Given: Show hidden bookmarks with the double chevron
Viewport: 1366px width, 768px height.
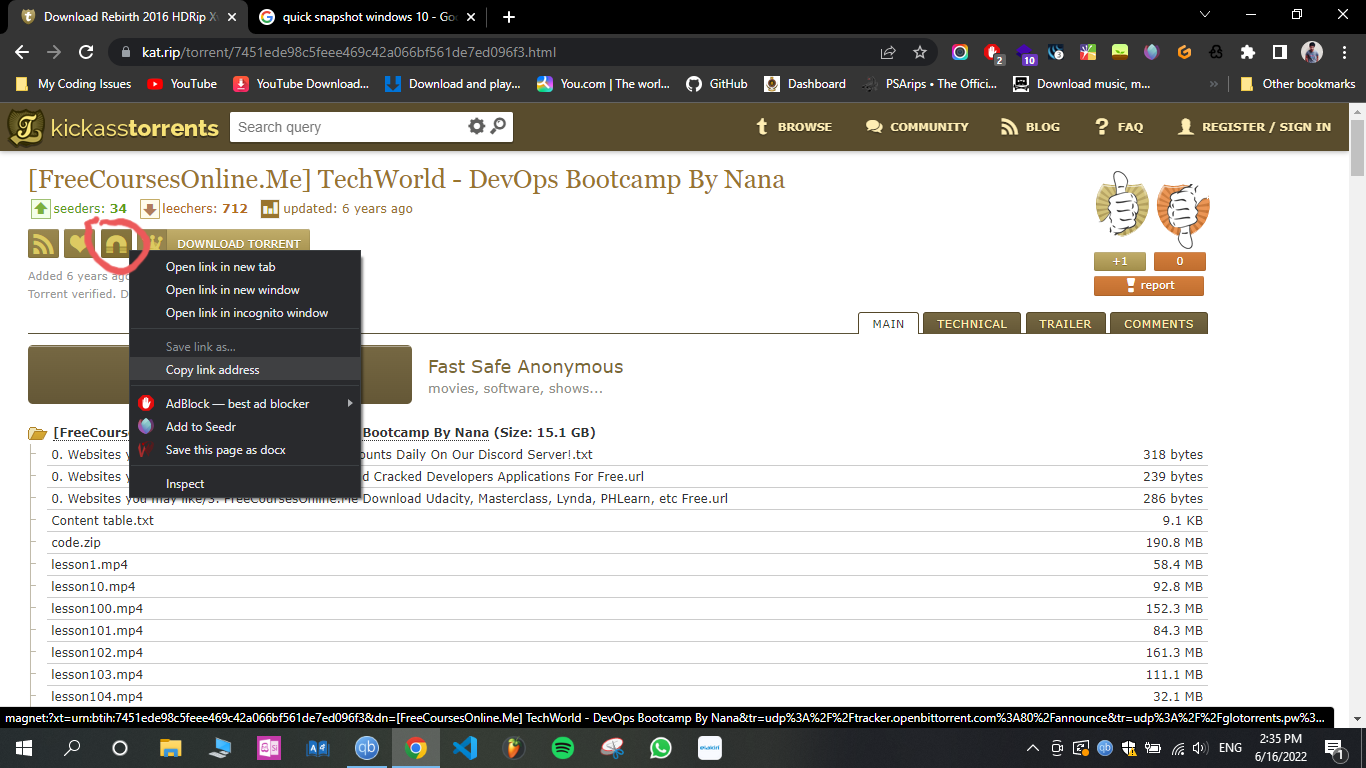Looking at the screenshot, I should pos(1214,84).
